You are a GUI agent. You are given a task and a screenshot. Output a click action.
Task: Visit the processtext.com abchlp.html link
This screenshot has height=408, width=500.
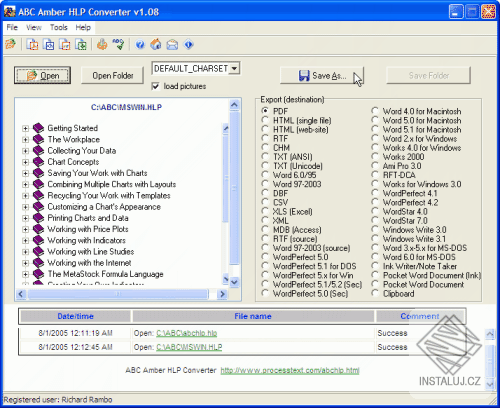(x=290, y=370)
